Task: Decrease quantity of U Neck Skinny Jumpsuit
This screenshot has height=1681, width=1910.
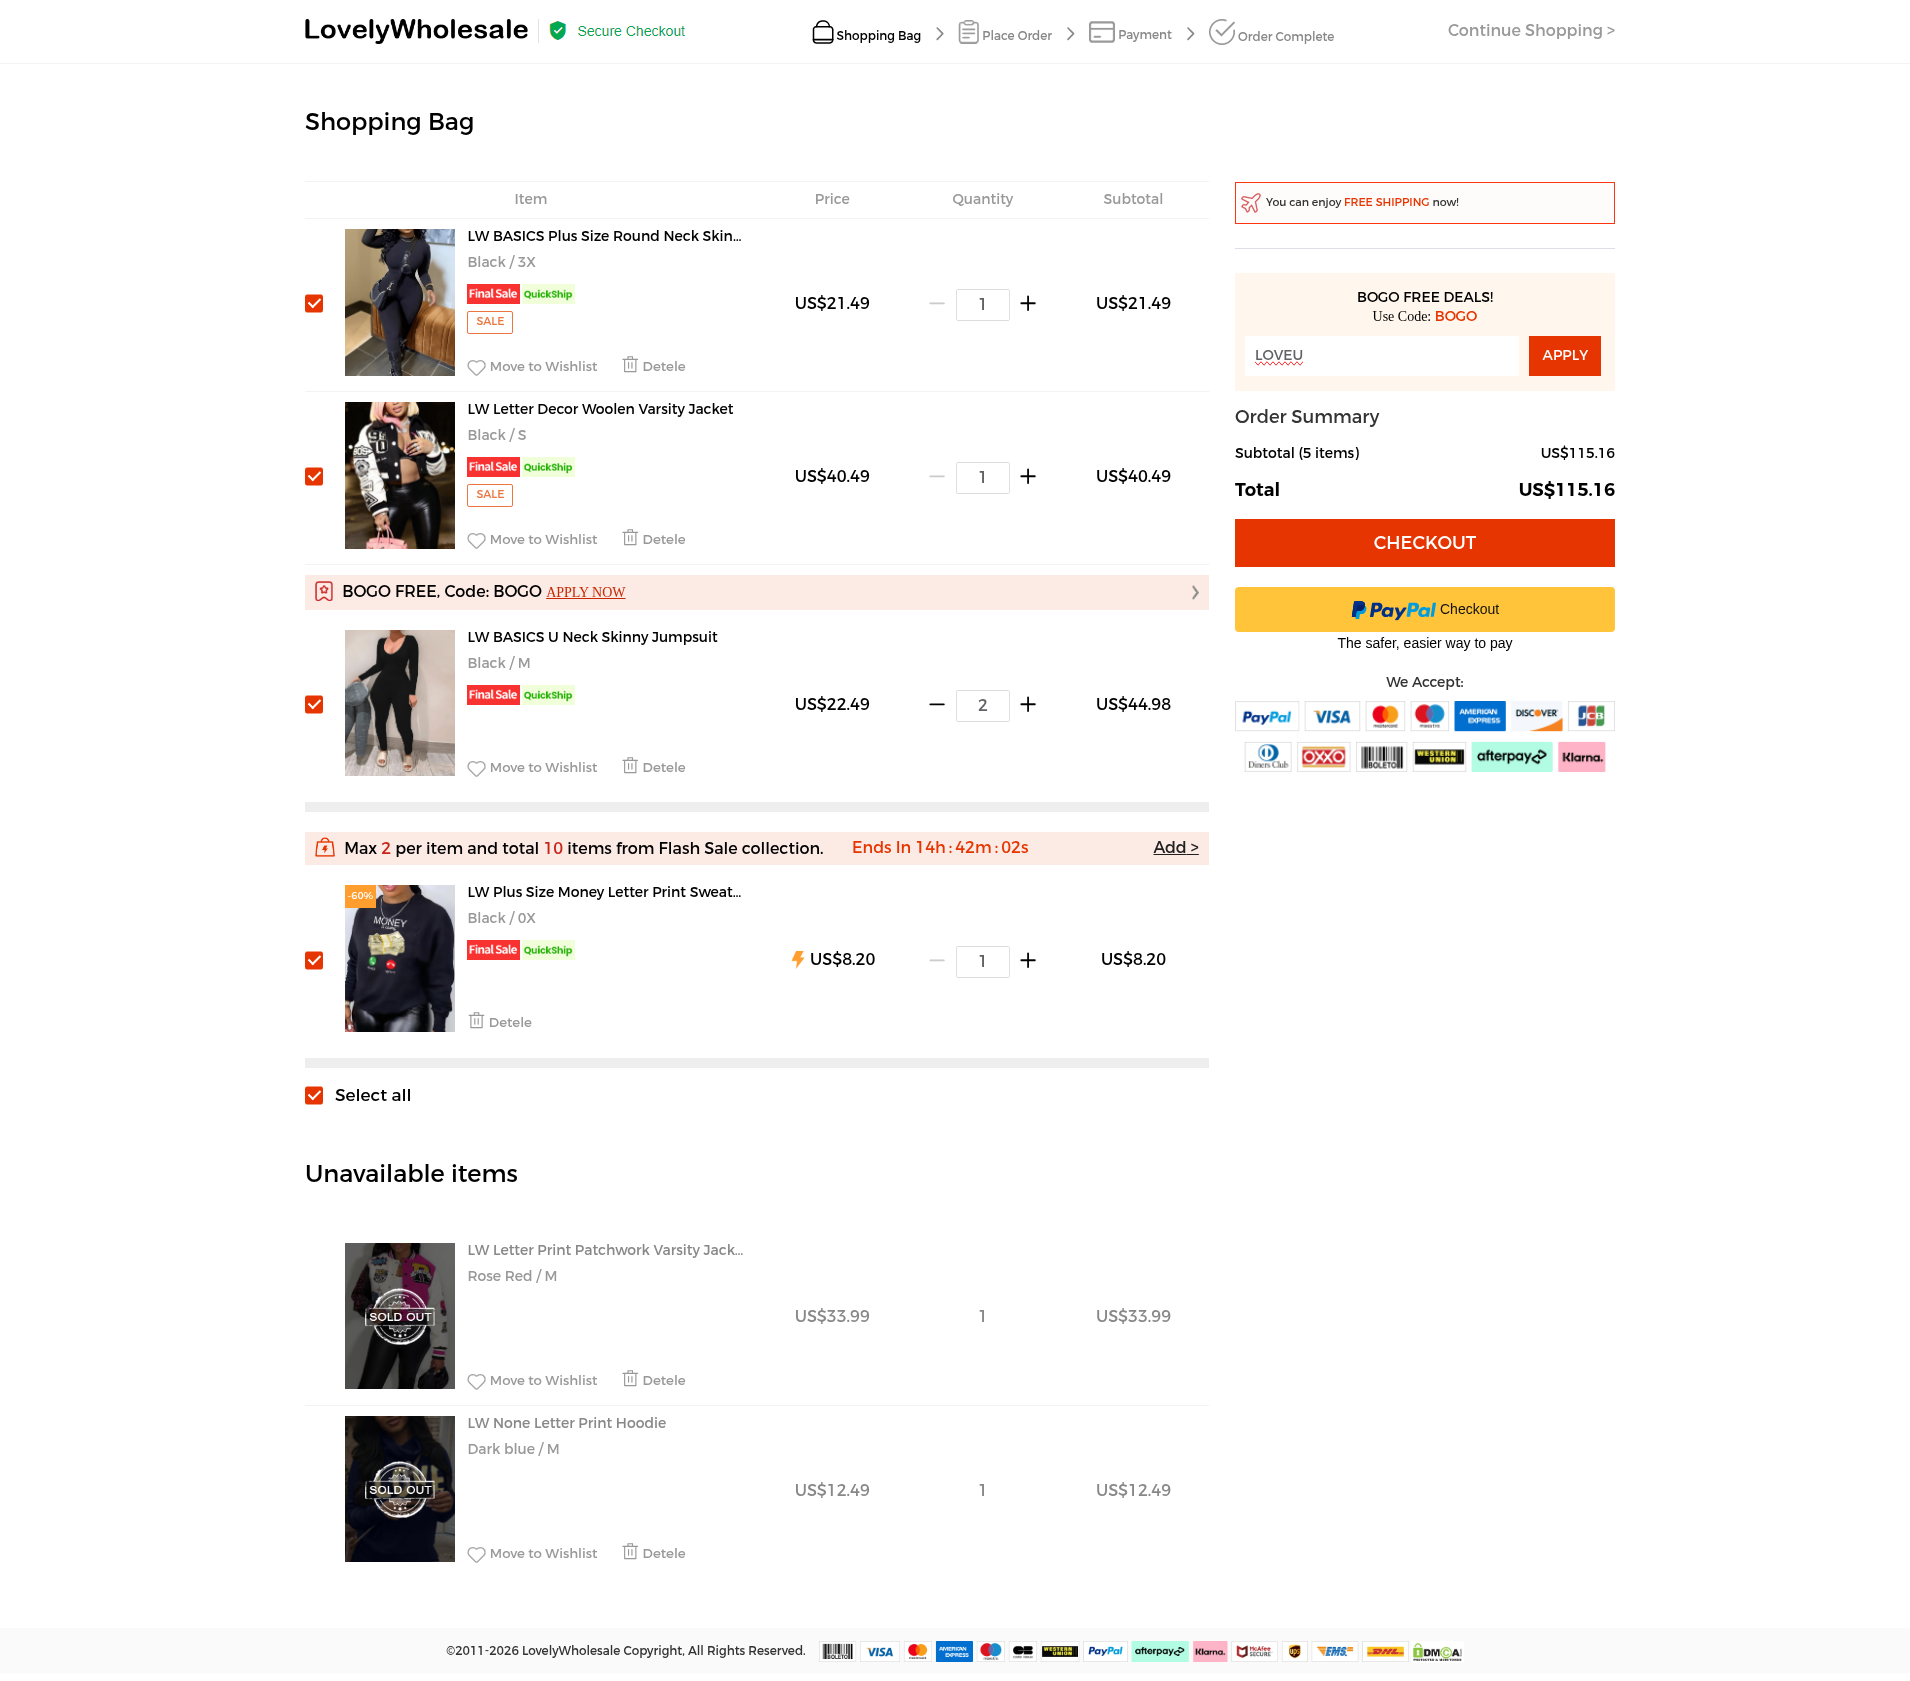Action: tap(937, 705)
